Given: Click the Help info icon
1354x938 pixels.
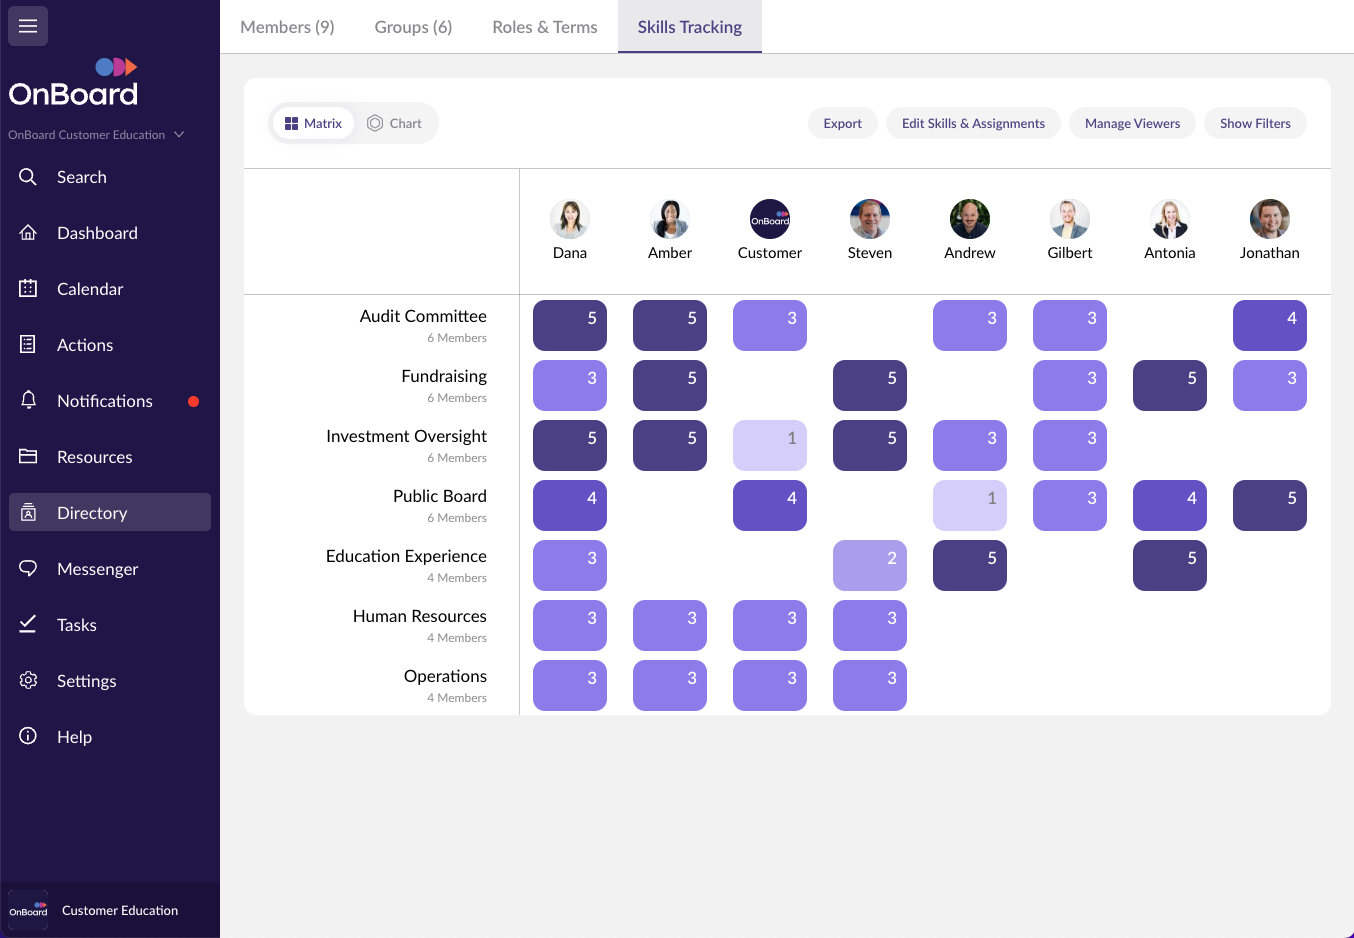Looking at the screenshot, I should [x=28, y=737].
